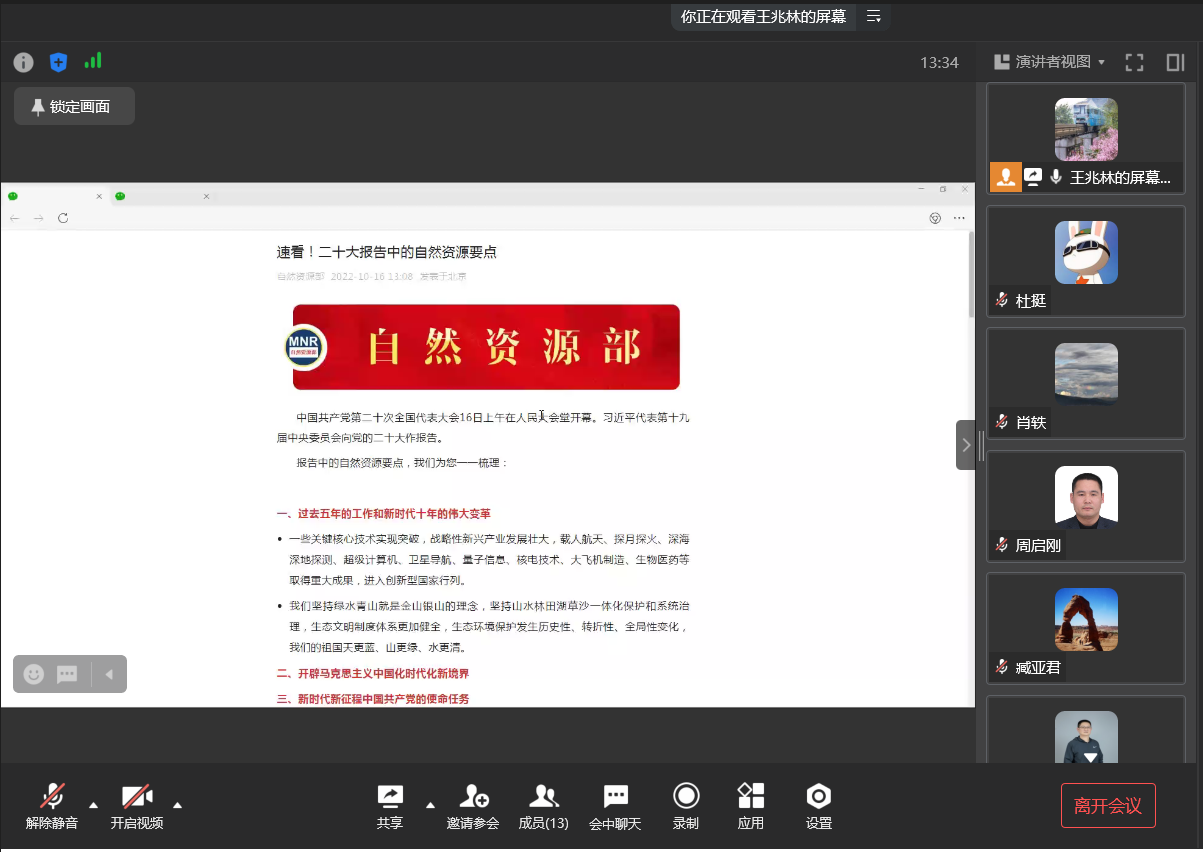
Task: Collapse the participant video strip chevron
Action: coord(965,445)
